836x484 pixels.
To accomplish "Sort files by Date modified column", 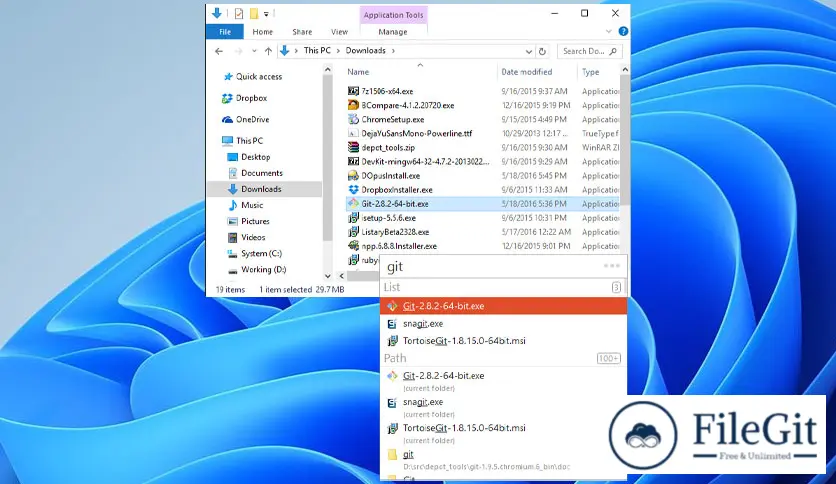I will [527, 72].
